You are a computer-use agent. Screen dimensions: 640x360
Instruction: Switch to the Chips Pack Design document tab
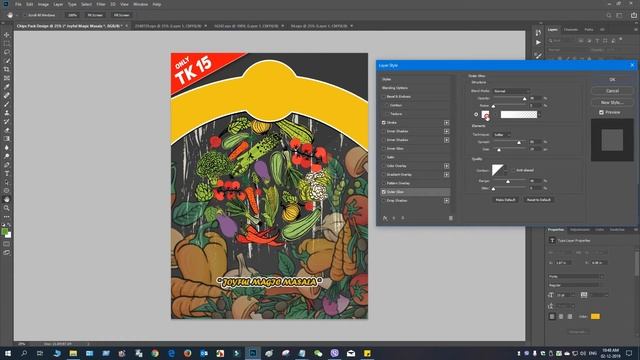(69, 26)
